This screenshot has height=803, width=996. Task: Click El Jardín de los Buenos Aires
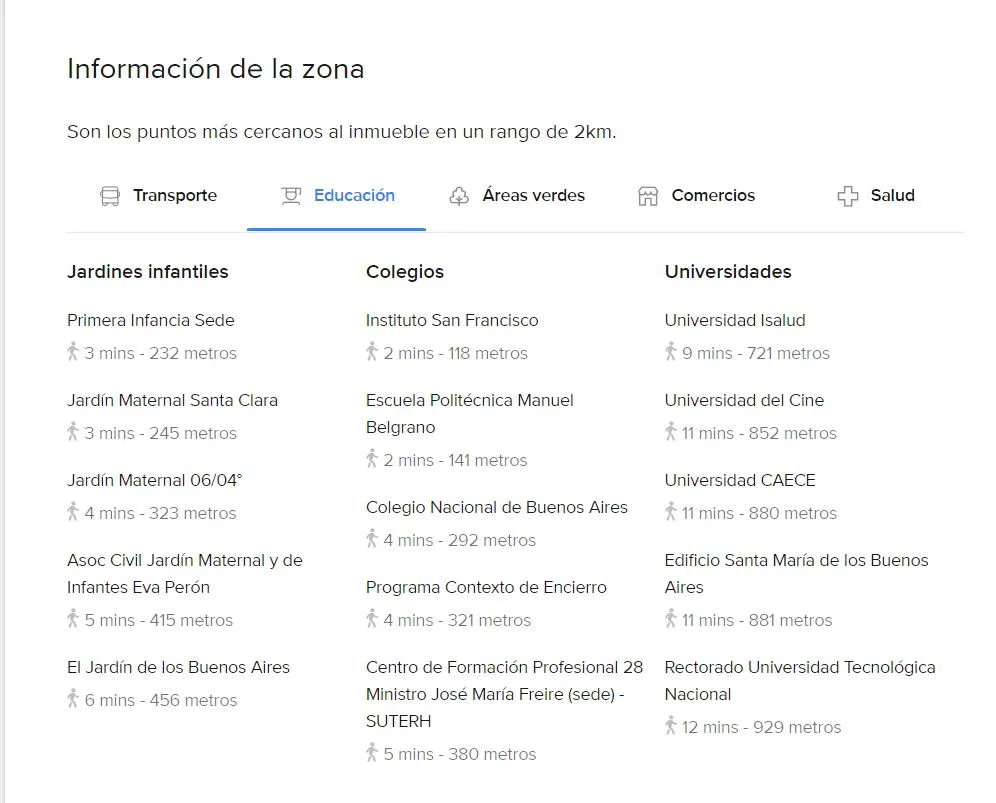(x=178, y=667)
